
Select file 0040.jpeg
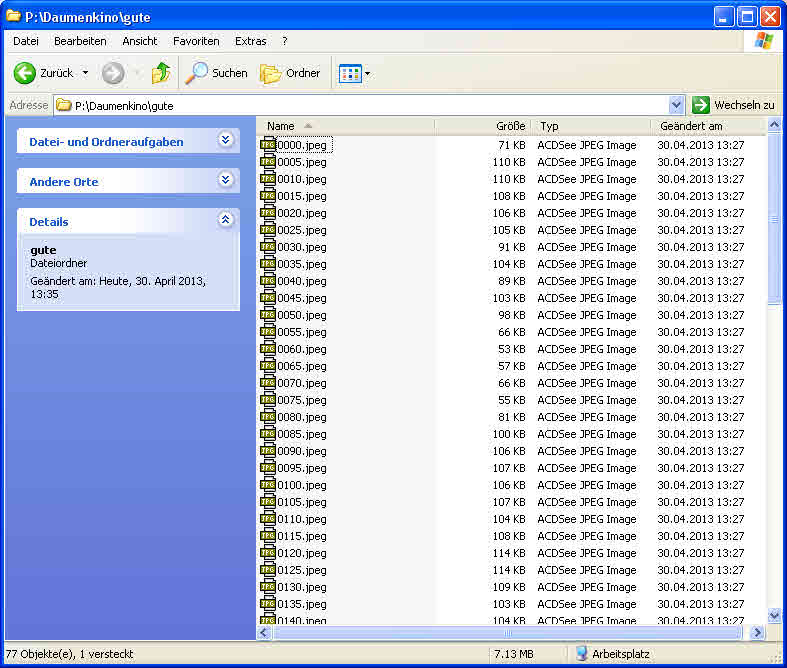click(302, 281)
